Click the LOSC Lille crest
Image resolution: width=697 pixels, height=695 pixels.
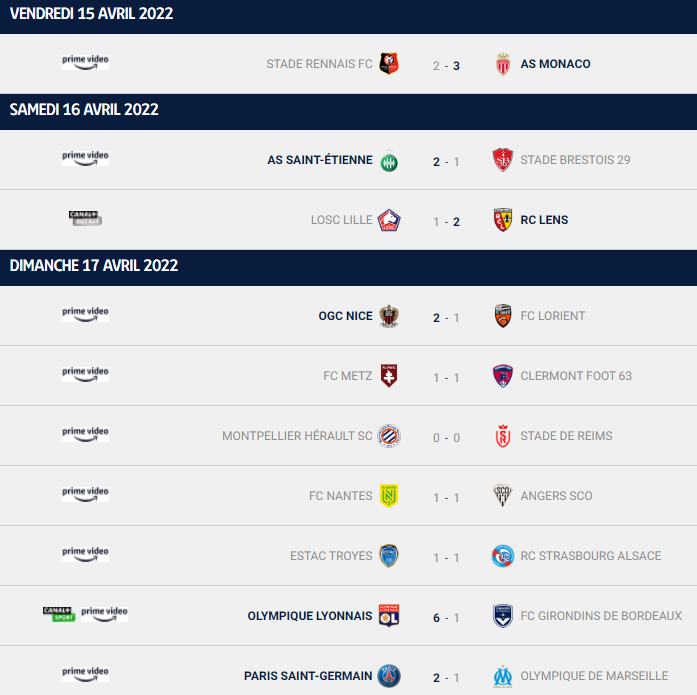pyautogui.click(x=389, y=220)
